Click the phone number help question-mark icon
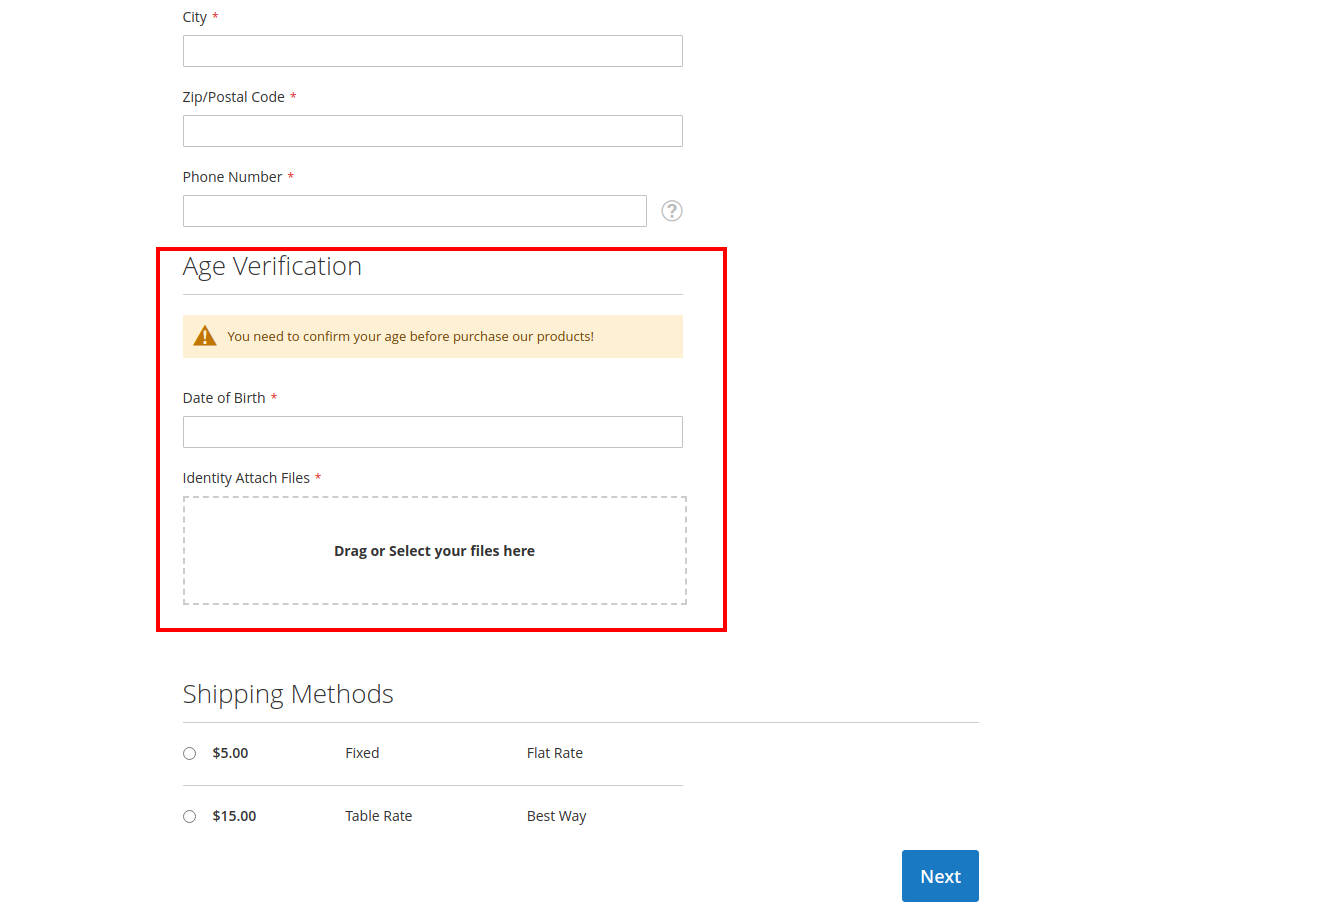This screenshot has width=1335, height=916. coord(672,211)
